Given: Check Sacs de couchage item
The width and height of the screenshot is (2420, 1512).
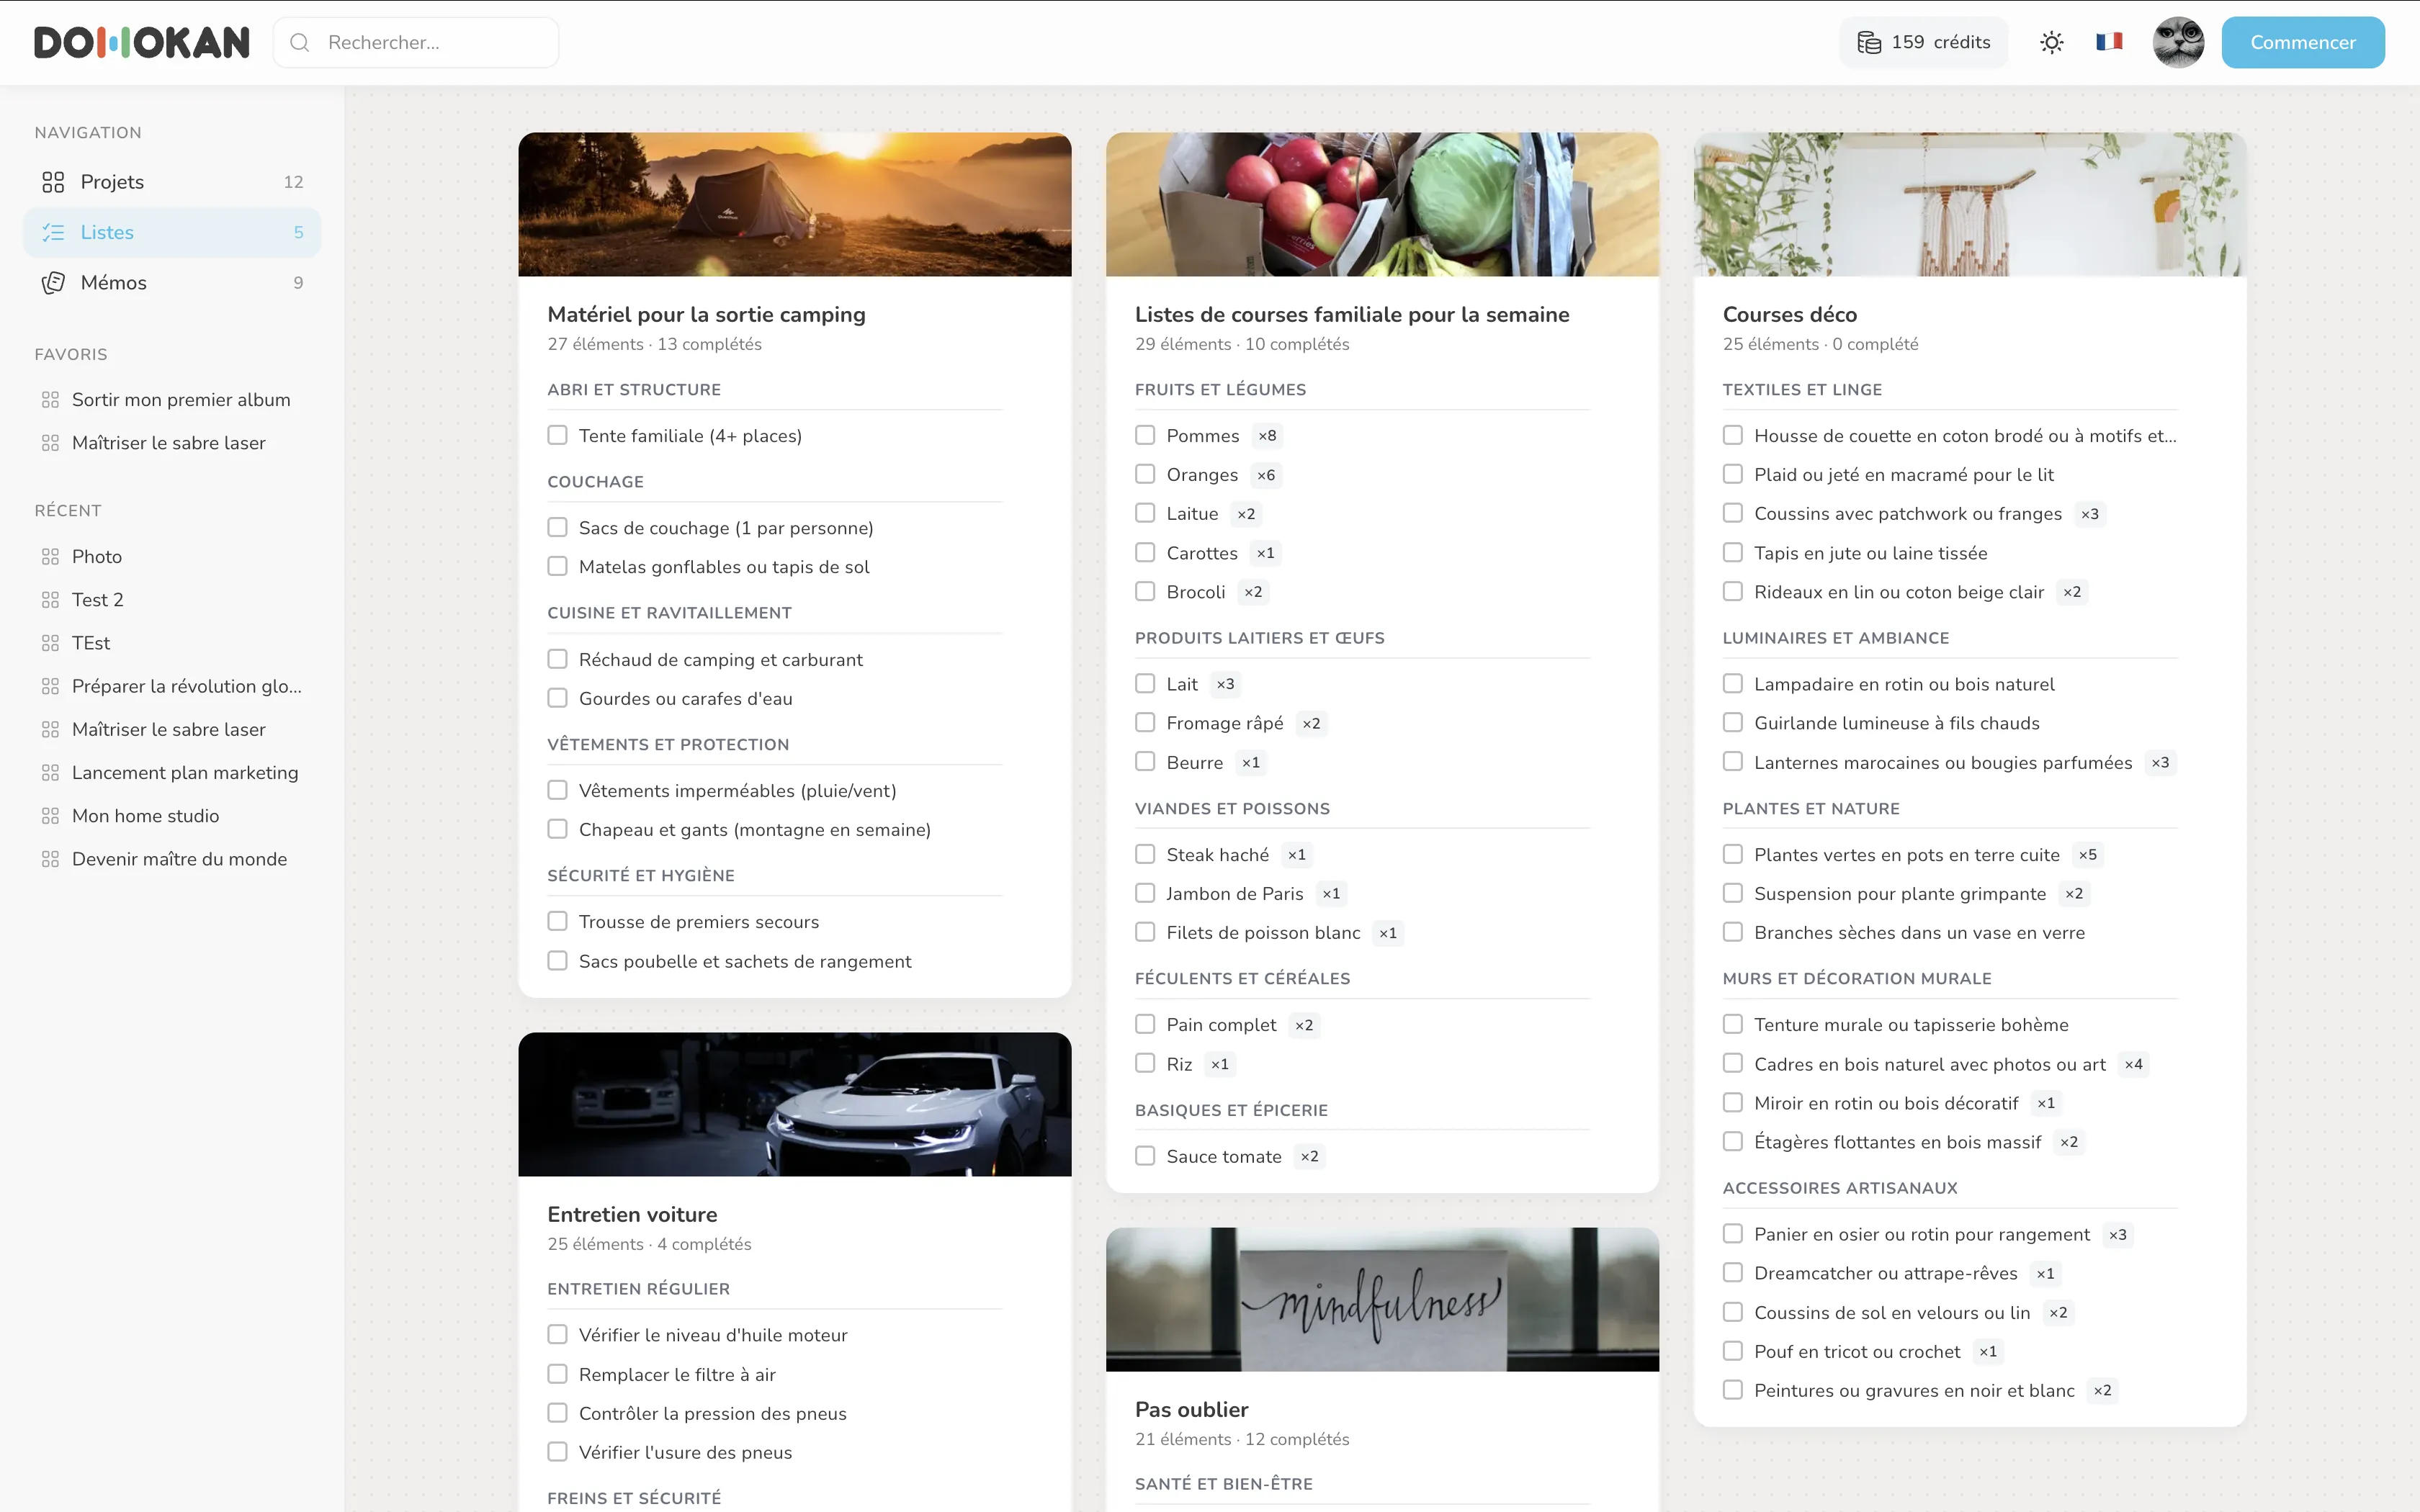Looking at the screenshot, I should point(557,527).
